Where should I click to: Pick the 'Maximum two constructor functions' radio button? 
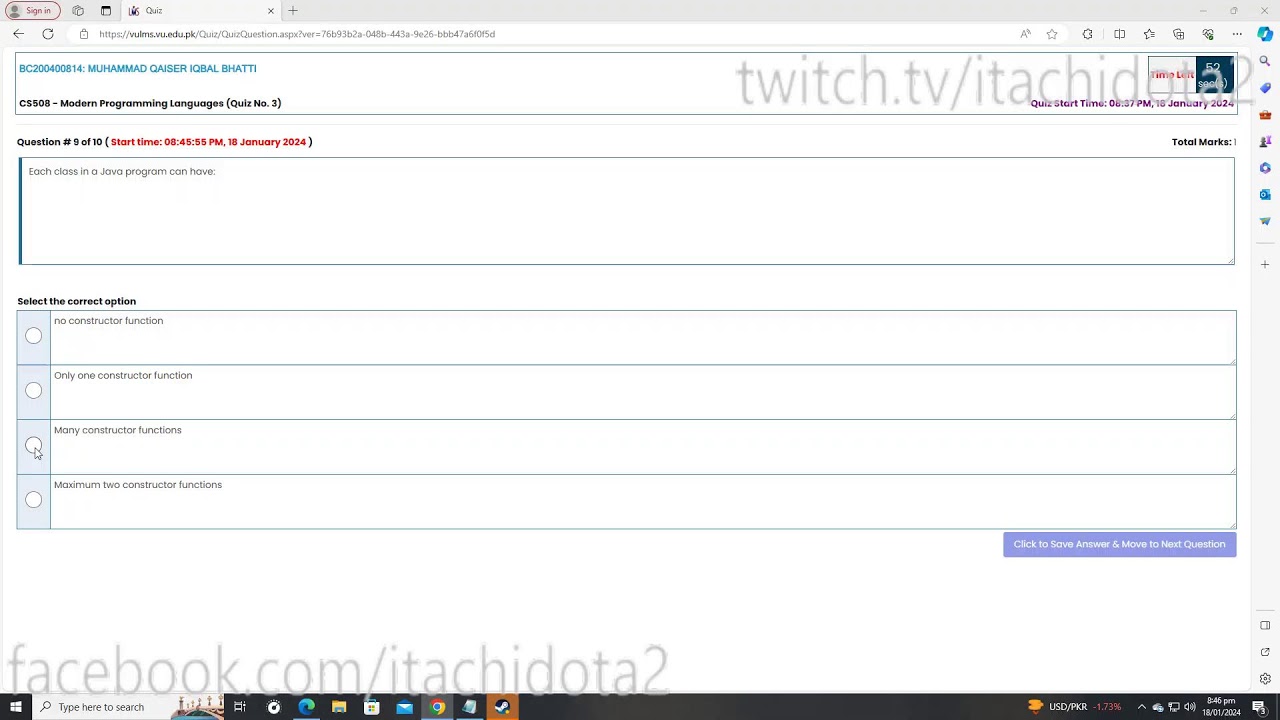[x=34, y=500]
